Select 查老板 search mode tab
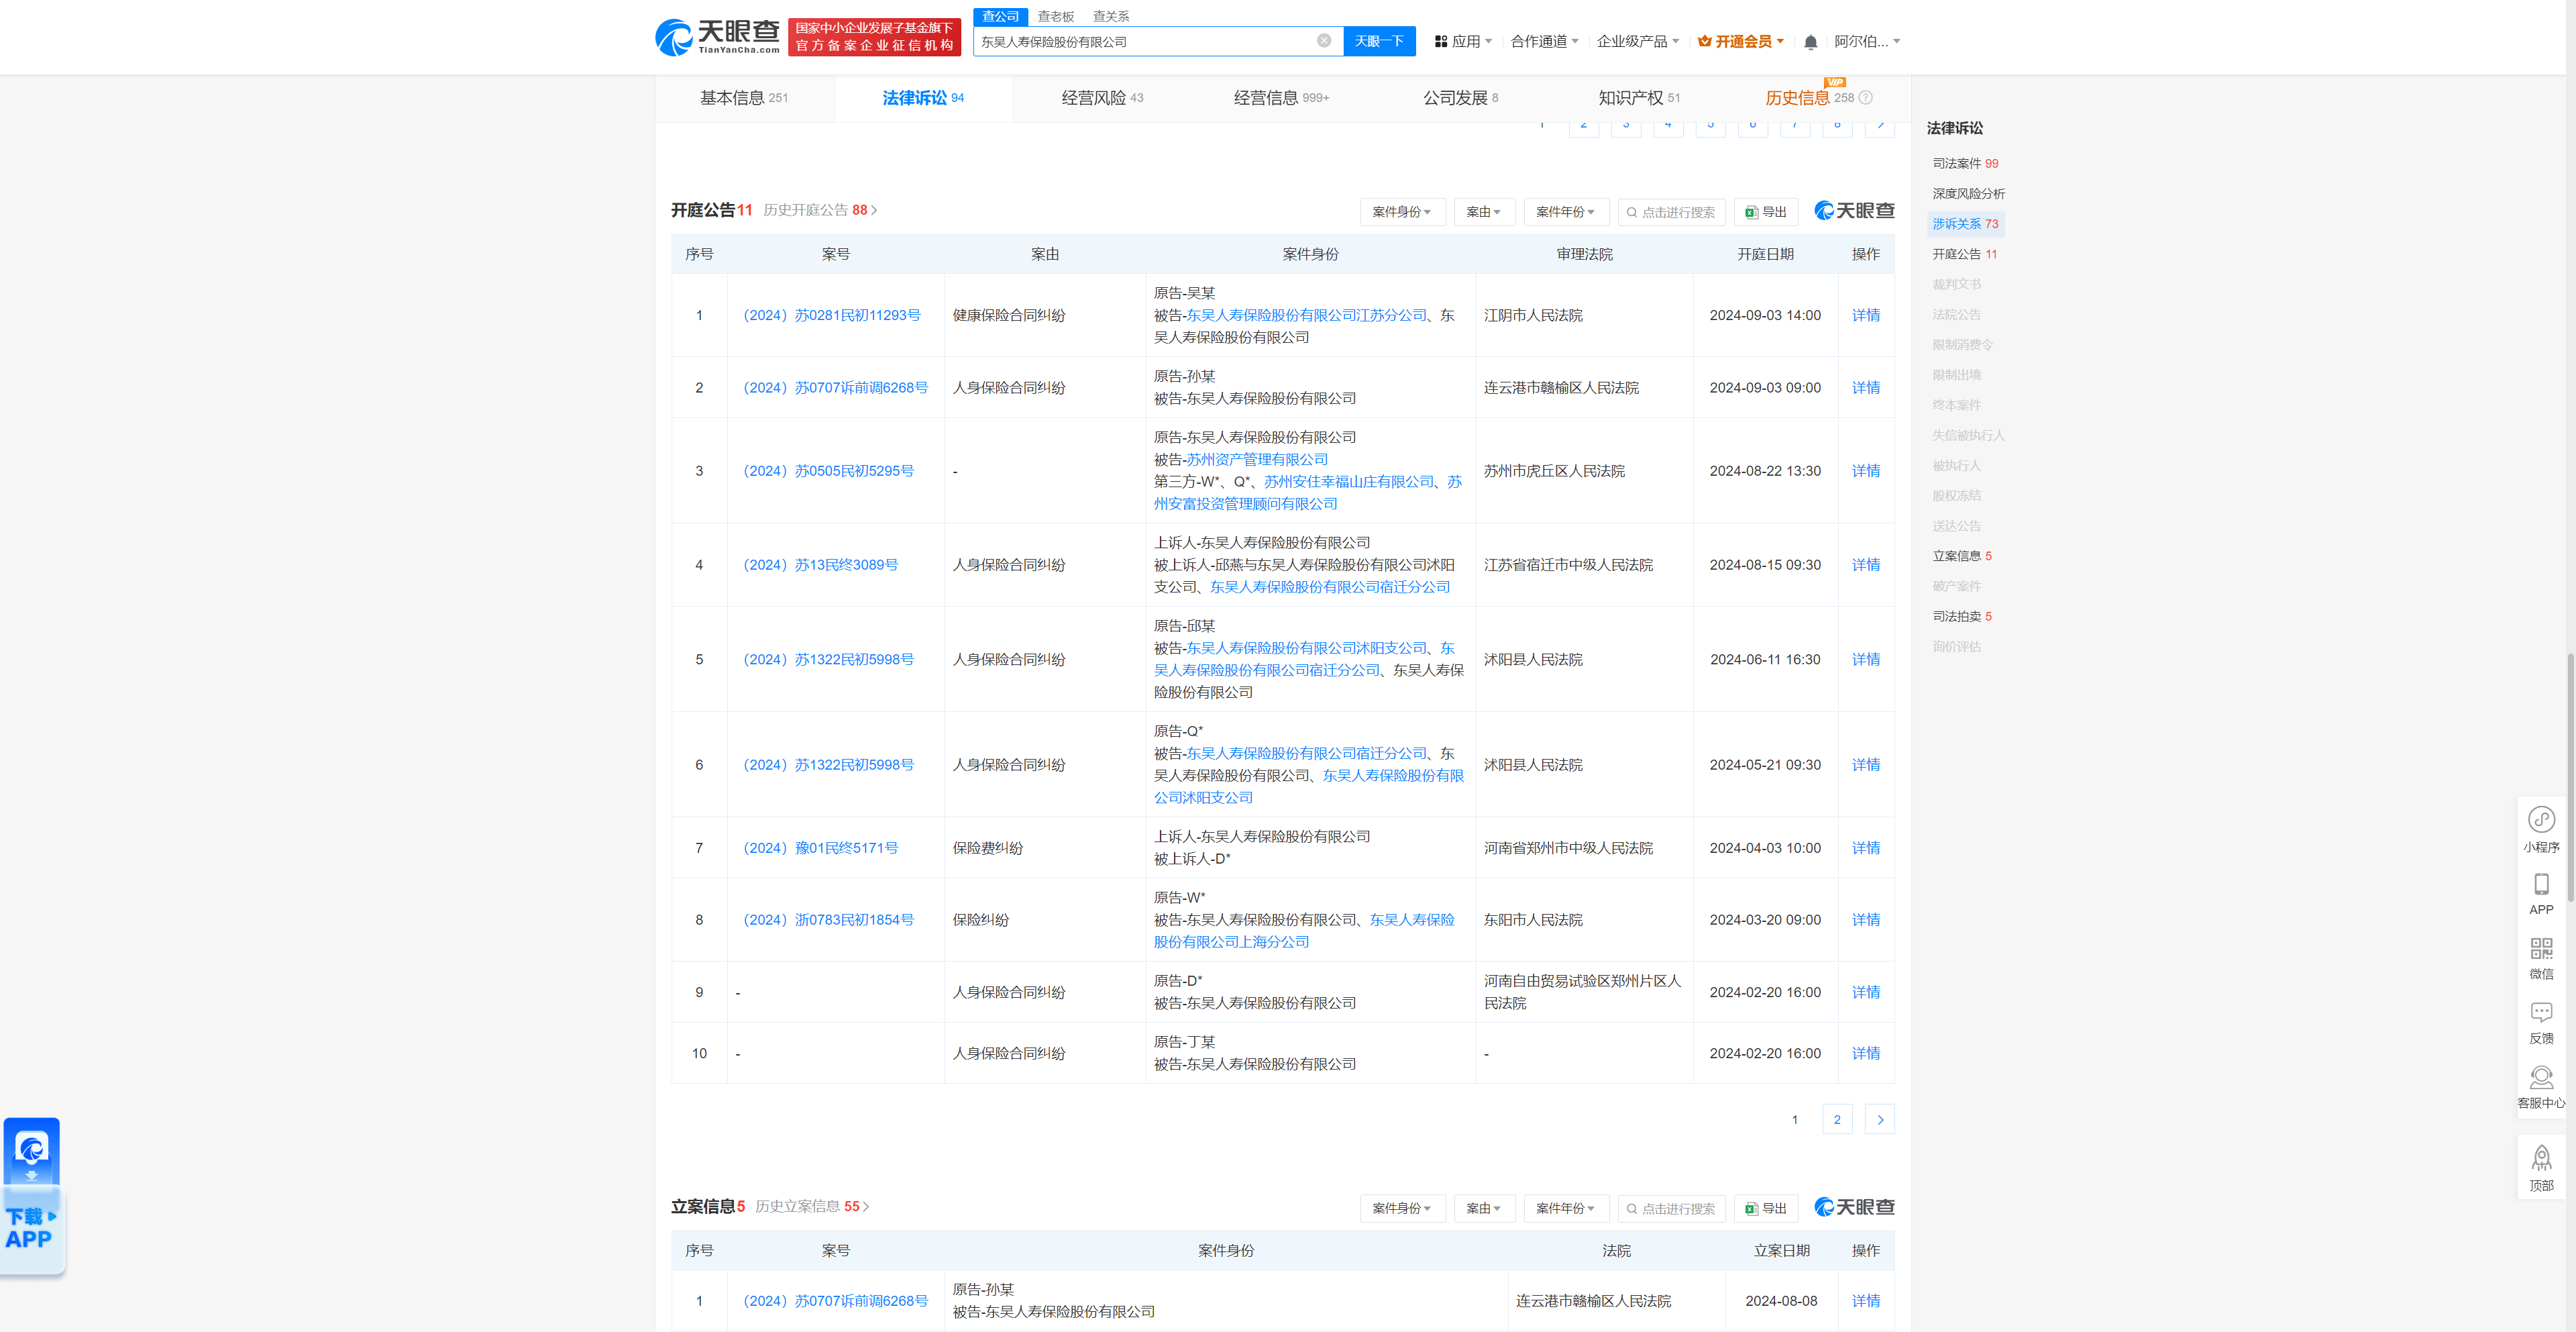Image resolution: width=2576 pixels, height=1332 pixels. (1055, 16)
